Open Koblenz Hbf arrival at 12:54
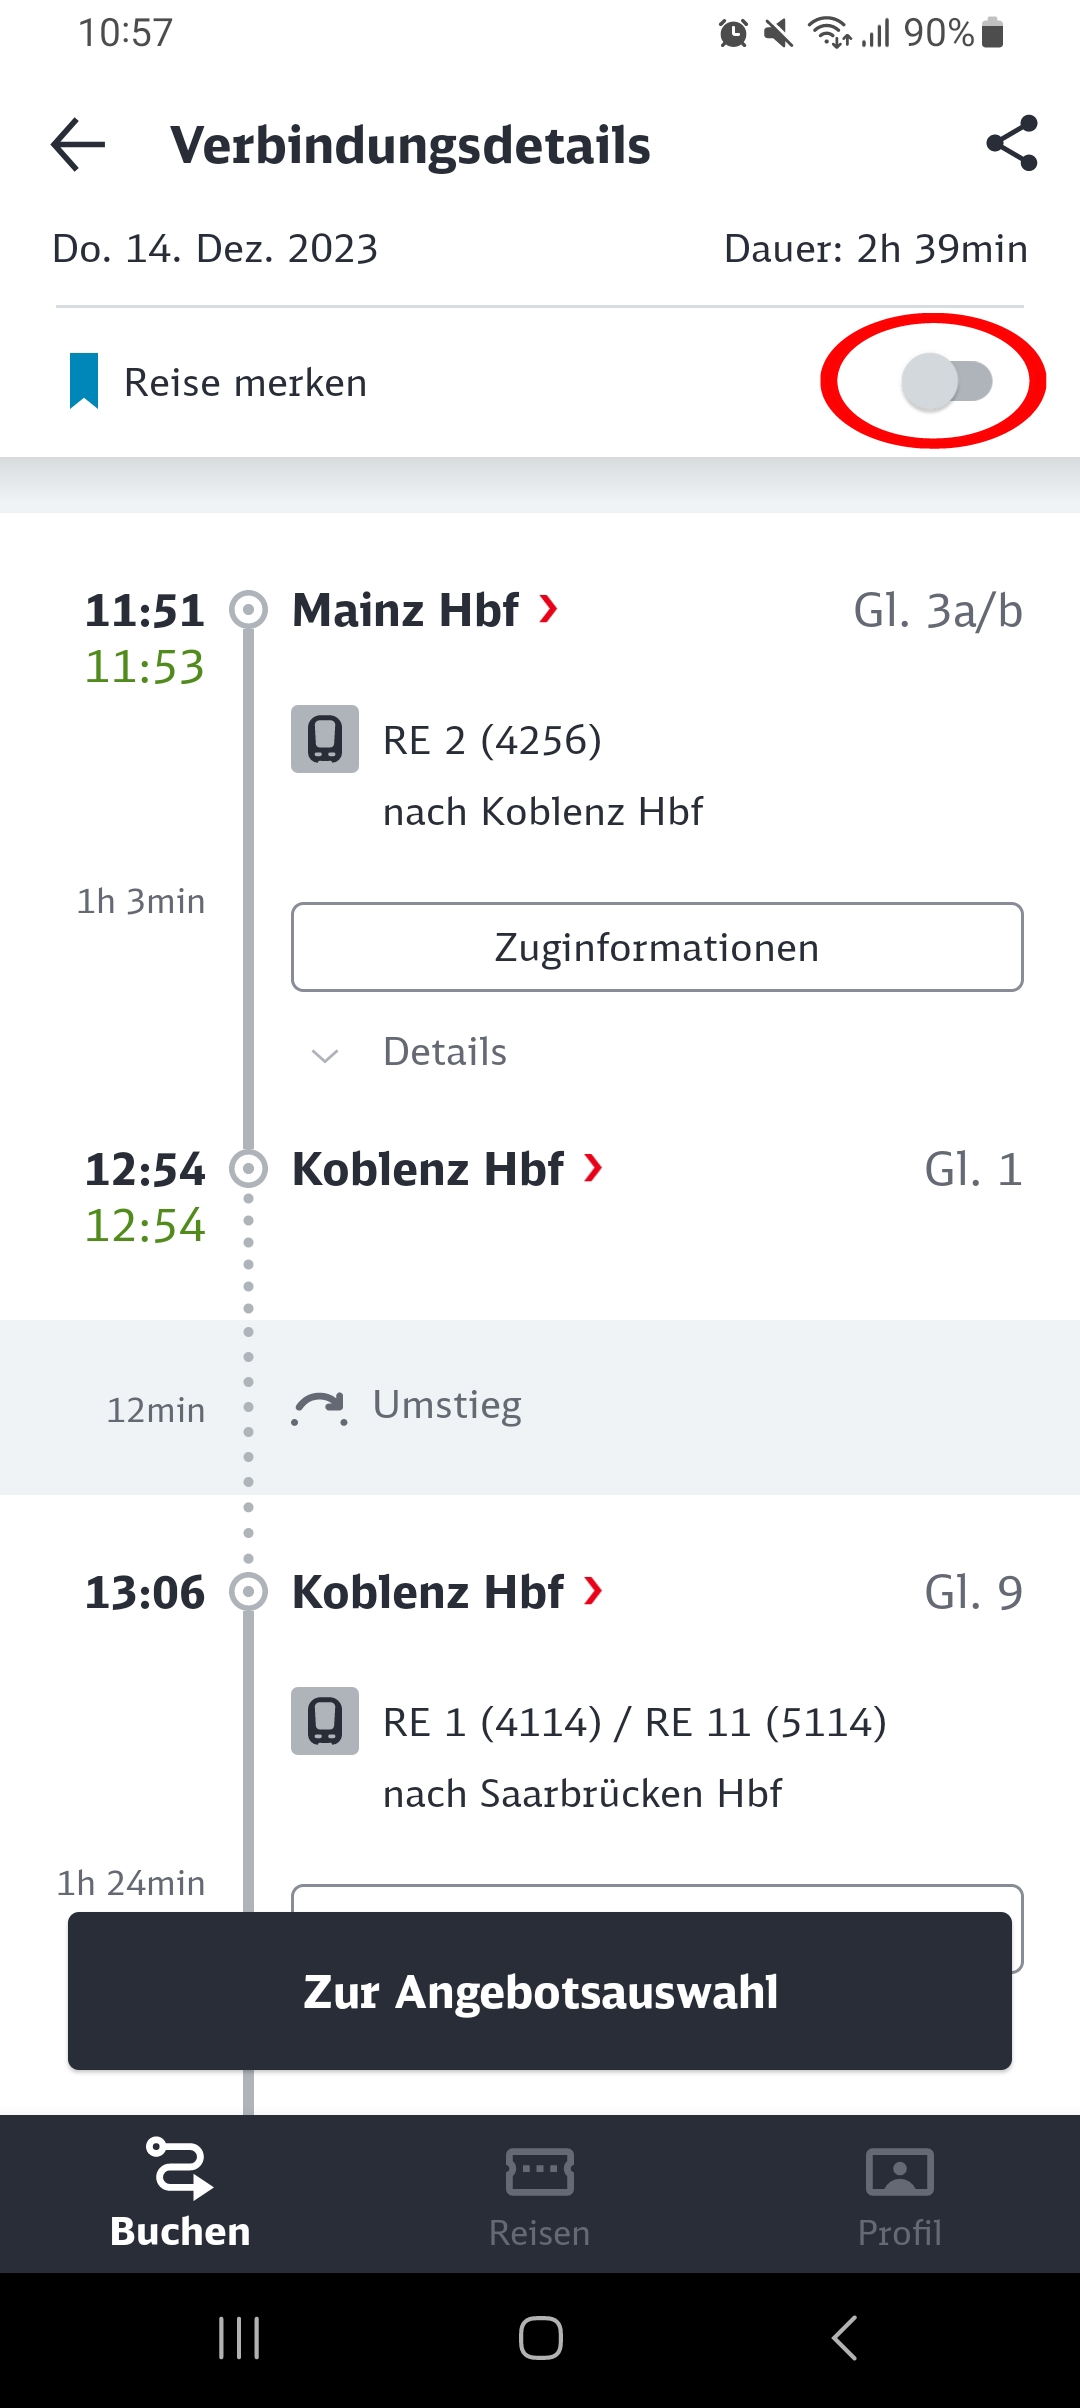The height and width of the screenshot is (2408, 1080). pos(447,1169)
